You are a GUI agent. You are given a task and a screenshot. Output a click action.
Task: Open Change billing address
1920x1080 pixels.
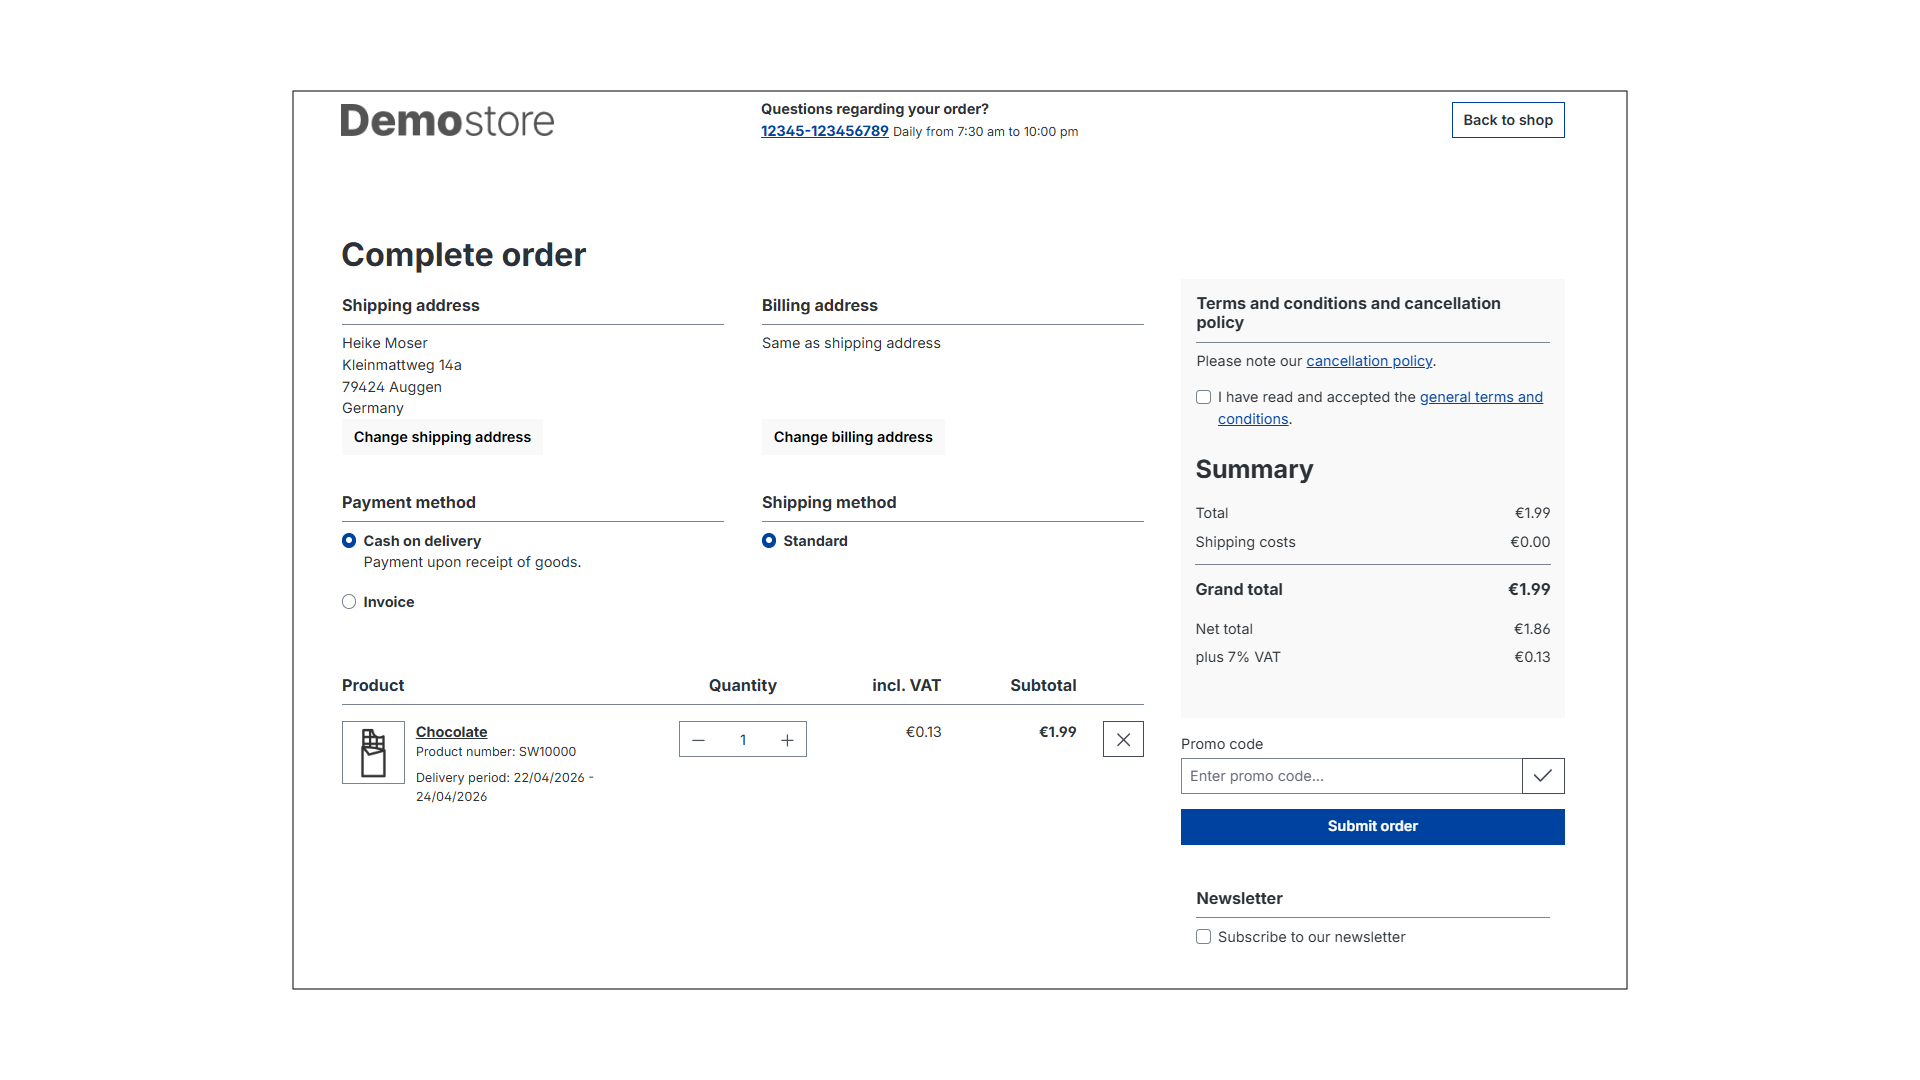tap(852, 437)
